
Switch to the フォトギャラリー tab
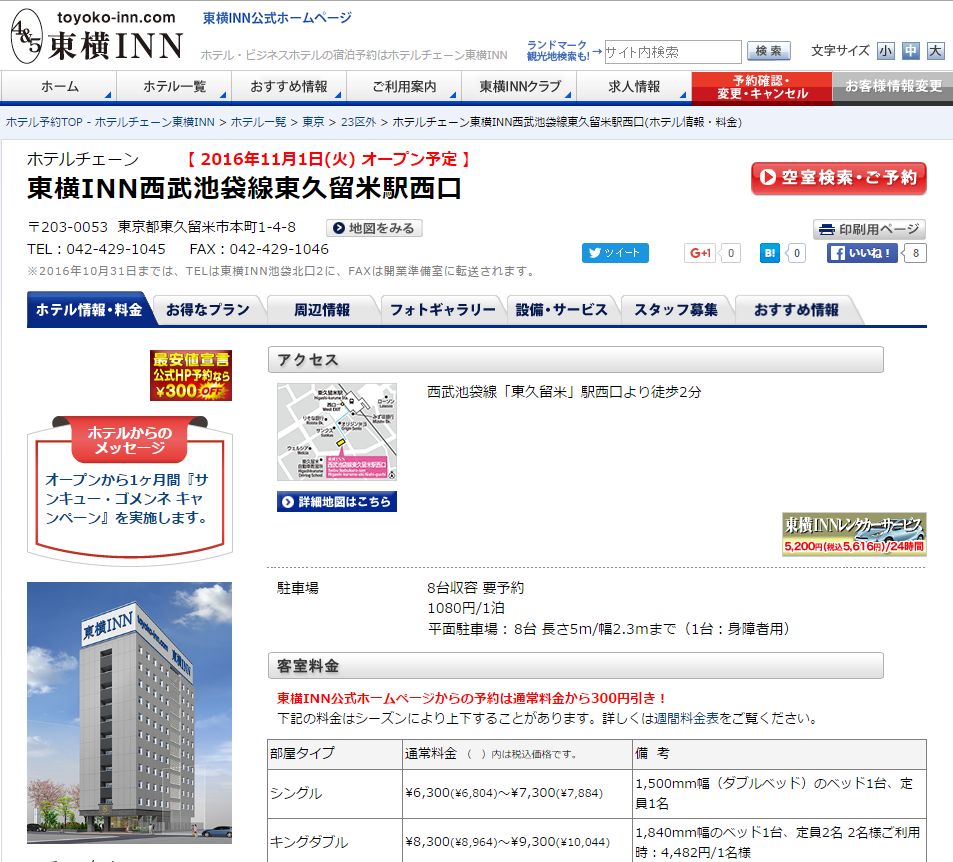tap(442, 310)
